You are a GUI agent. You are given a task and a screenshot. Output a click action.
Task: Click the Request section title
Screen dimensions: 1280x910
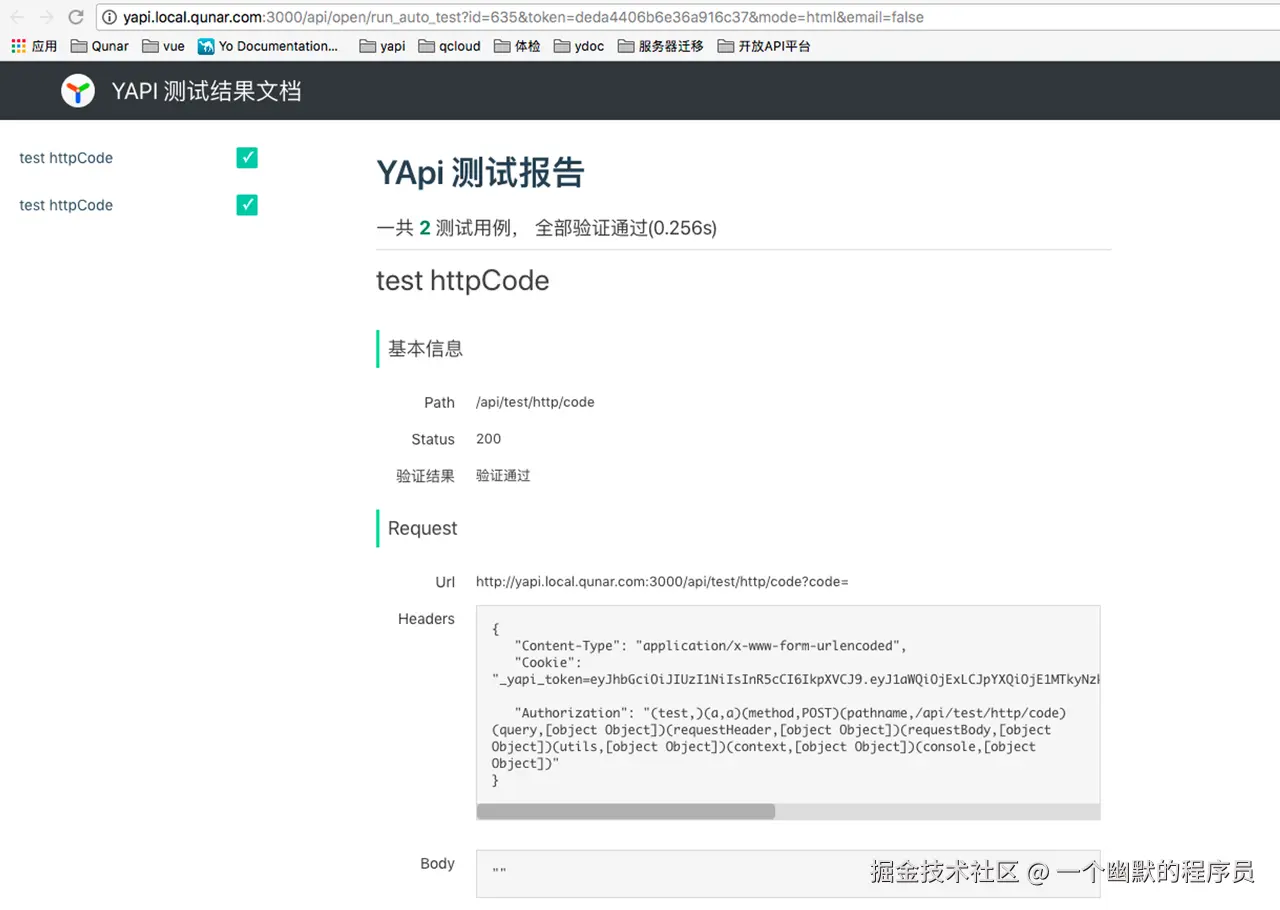click(x=422, y=528)
